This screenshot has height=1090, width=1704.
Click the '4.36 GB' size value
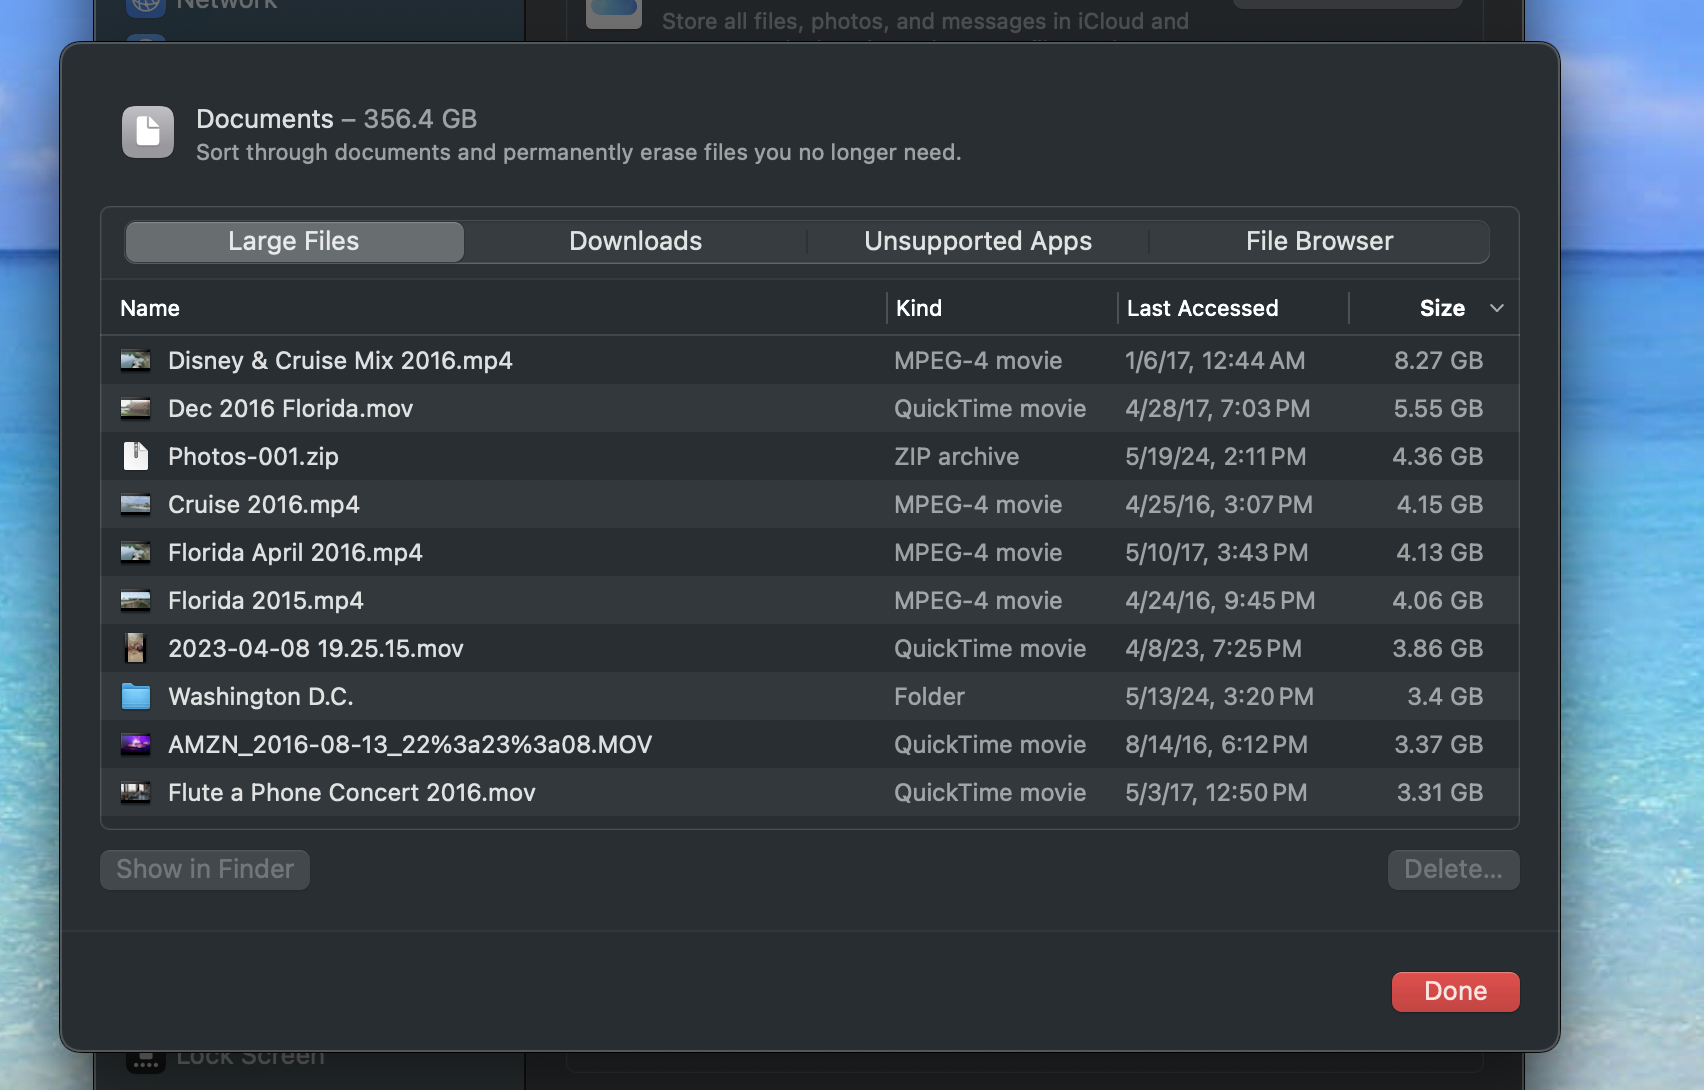1438,456
